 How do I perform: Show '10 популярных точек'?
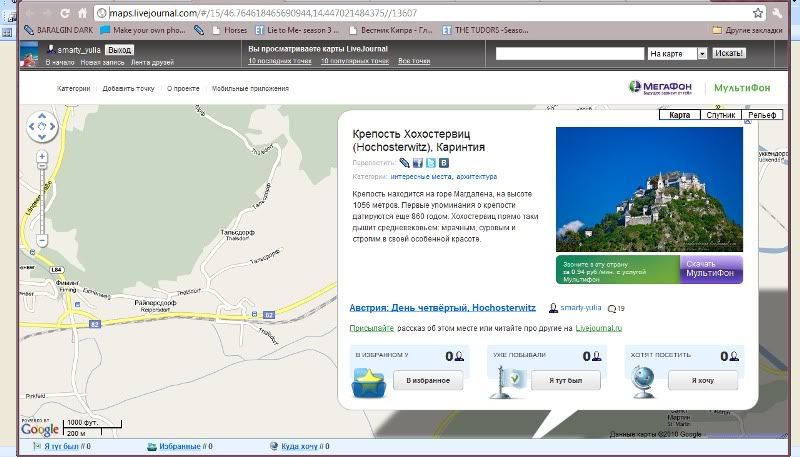pos(355,61)
